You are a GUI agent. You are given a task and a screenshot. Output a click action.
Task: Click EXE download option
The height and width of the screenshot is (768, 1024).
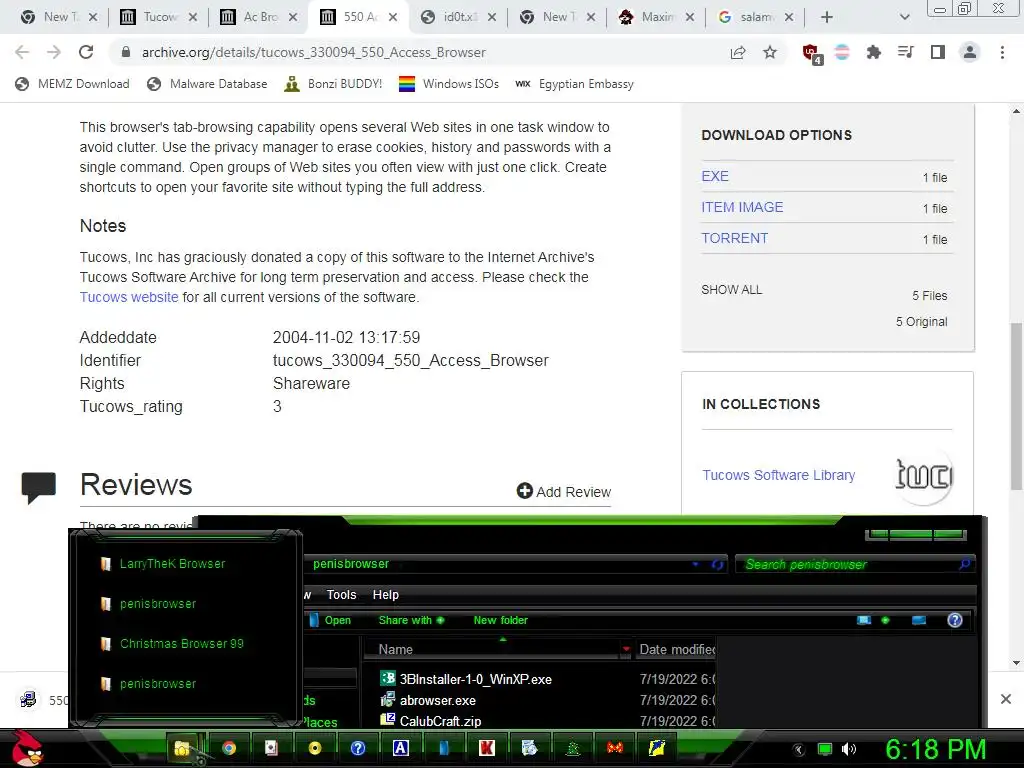point(715,176)
